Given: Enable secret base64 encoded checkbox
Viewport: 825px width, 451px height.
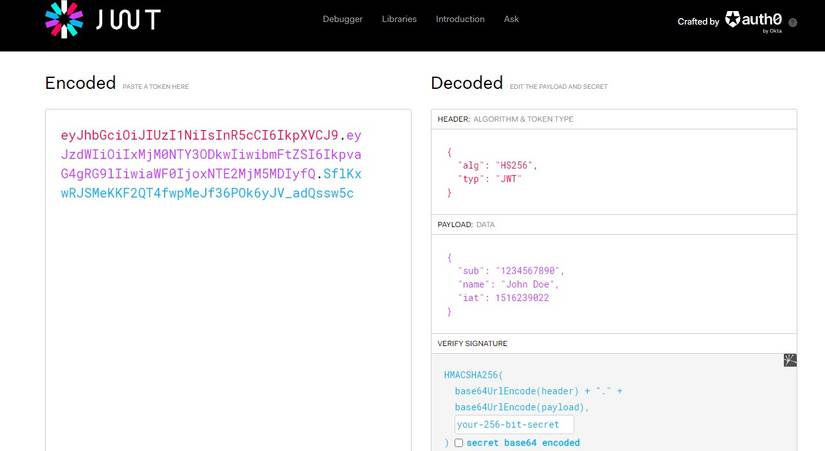Looking at the screenshot, I should tap(459, 443).
